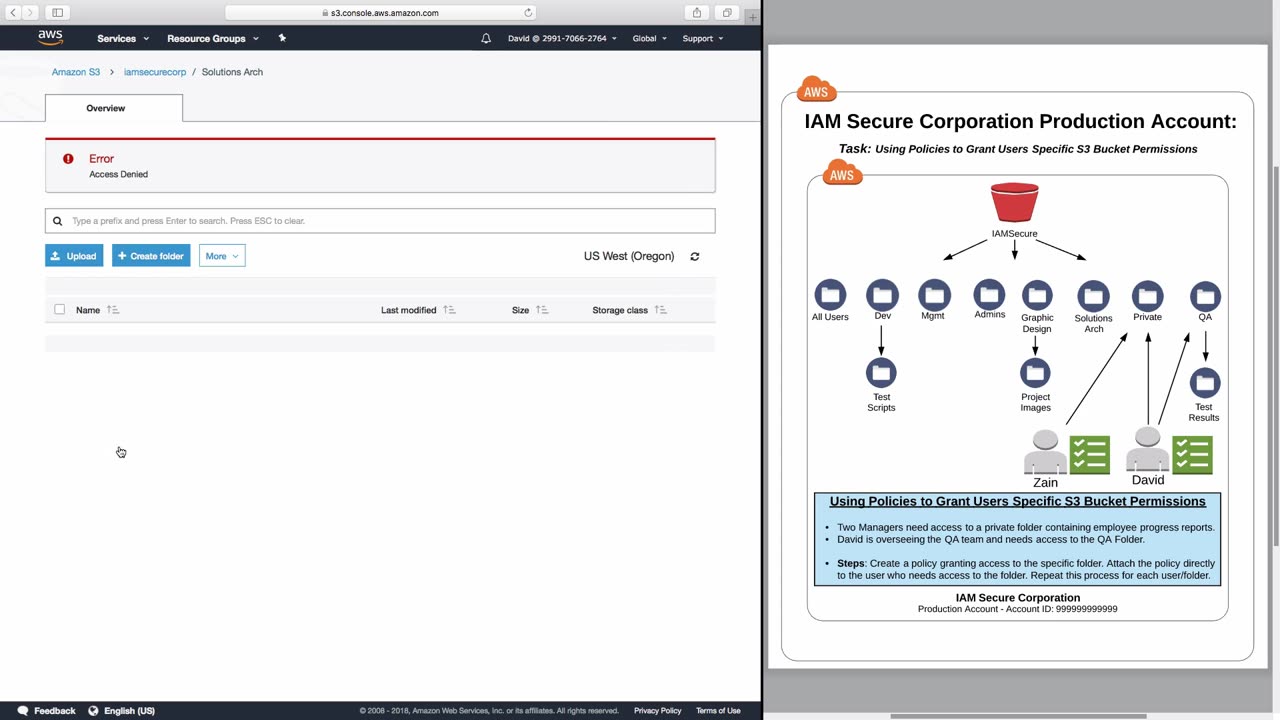Click the red Error alert icon
Viewport: 1280px width, 720px height.
tap(68, 159)
